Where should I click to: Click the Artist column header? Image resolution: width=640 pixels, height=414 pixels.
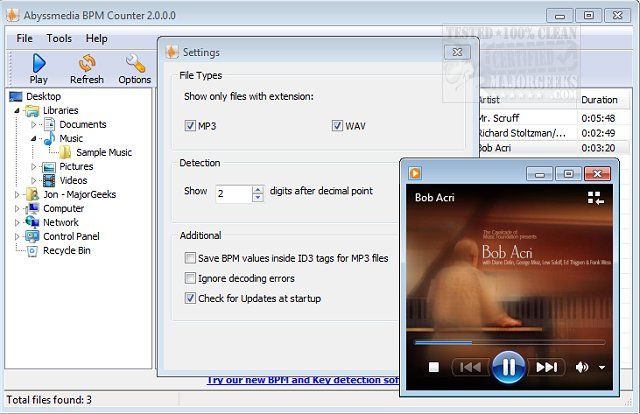pos(527,100)
